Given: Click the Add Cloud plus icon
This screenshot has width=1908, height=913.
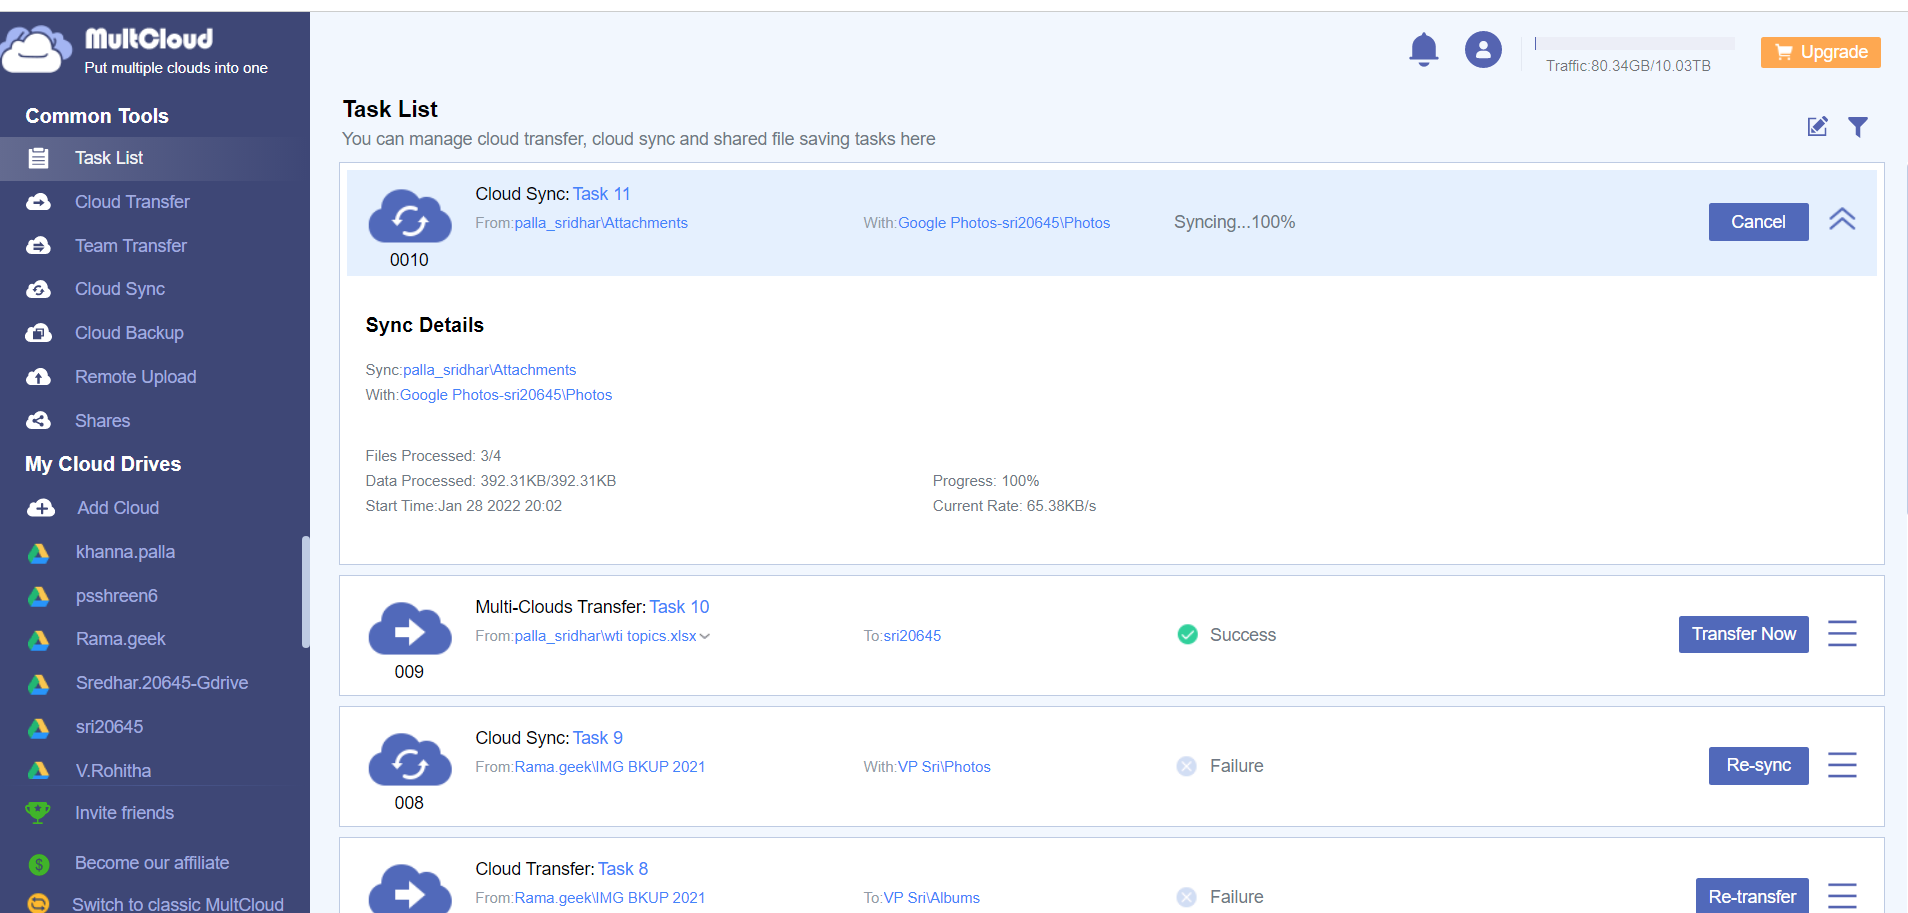Looking at the screenshot, I should point(40,508).
